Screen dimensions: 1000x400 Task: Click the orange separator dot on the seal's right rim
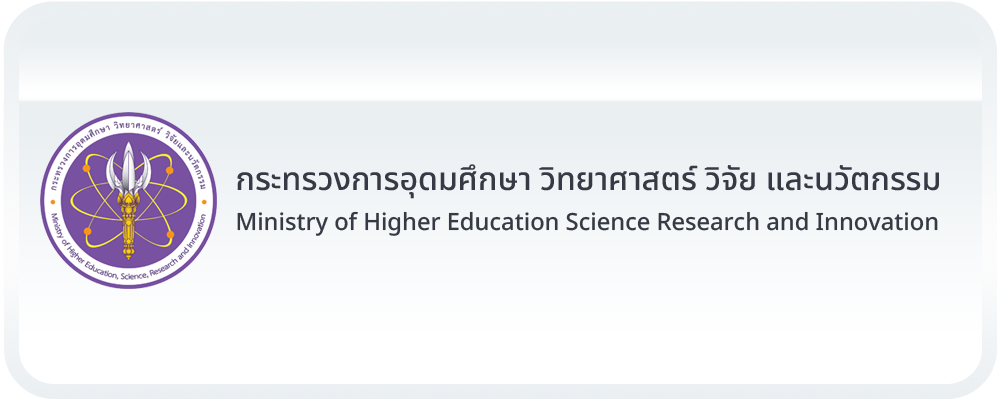[x=205, y=201]
